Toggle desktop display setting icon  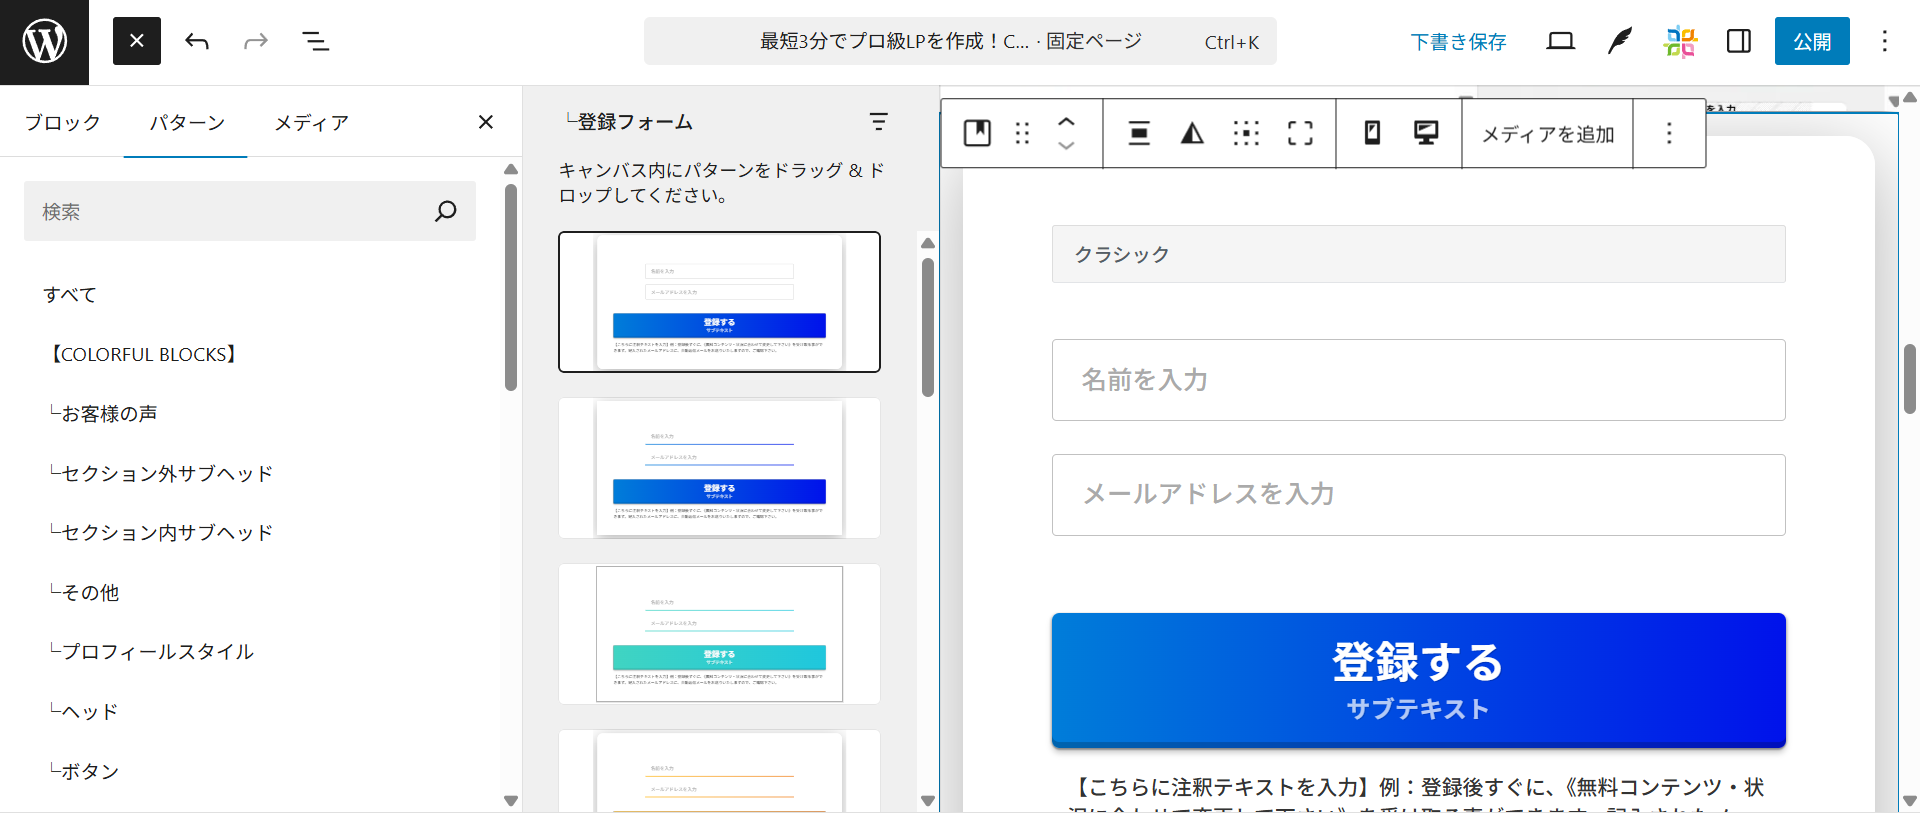pyautogui.click(x=1426, y=133)
